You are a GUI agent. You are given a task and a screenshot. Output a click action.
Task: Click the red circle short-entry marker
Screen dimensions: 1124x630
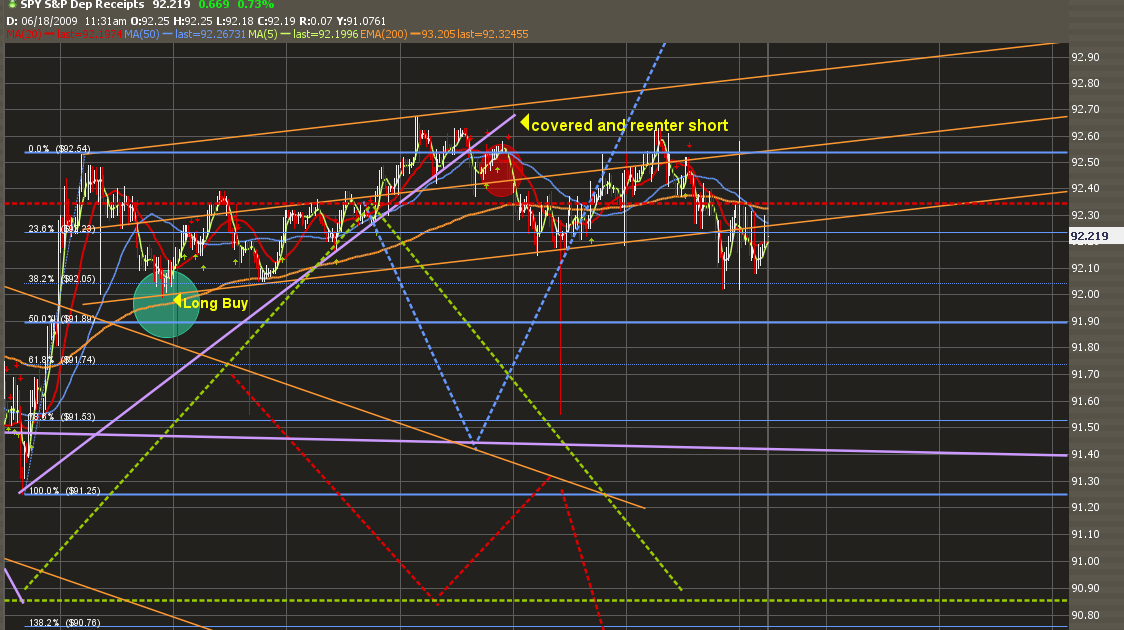(501, 171)
